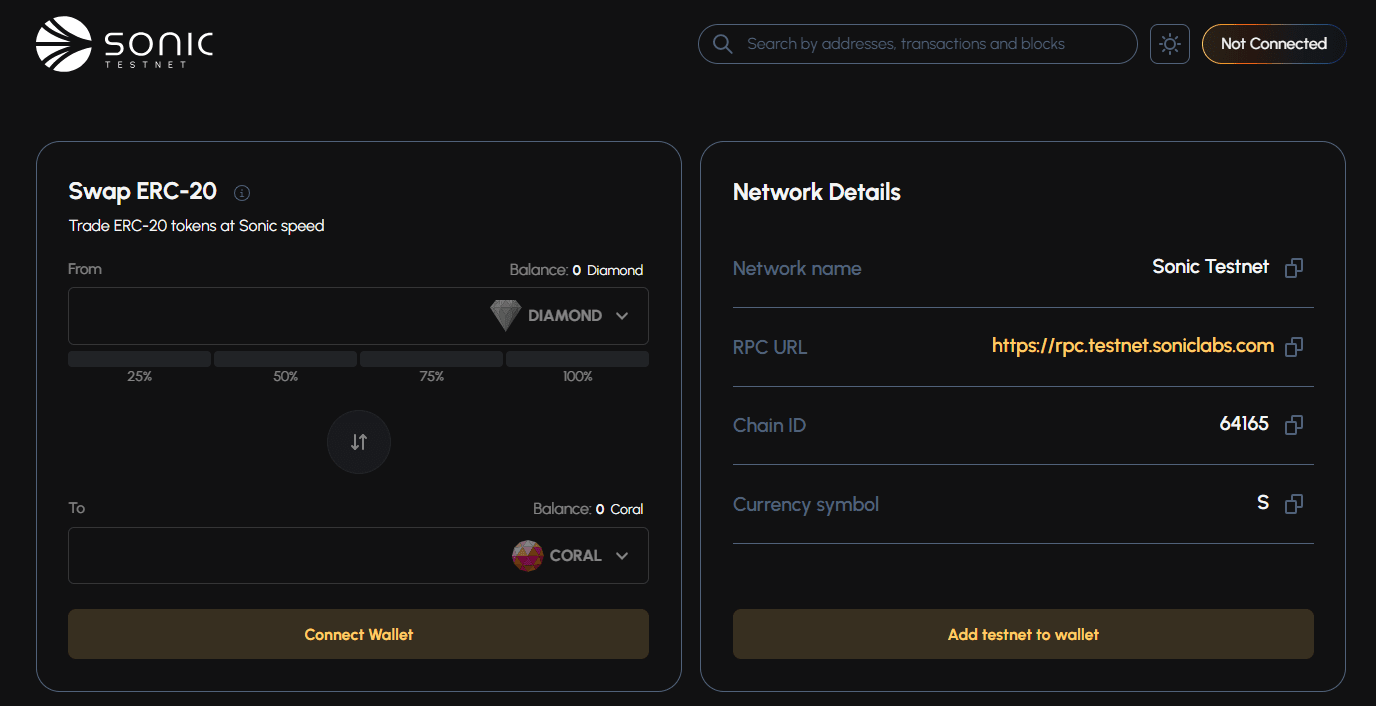Open the rpc.testnet.soniclabs.com link
The height and width of the screenshot is (706, 1376).
pos(1132,346)
